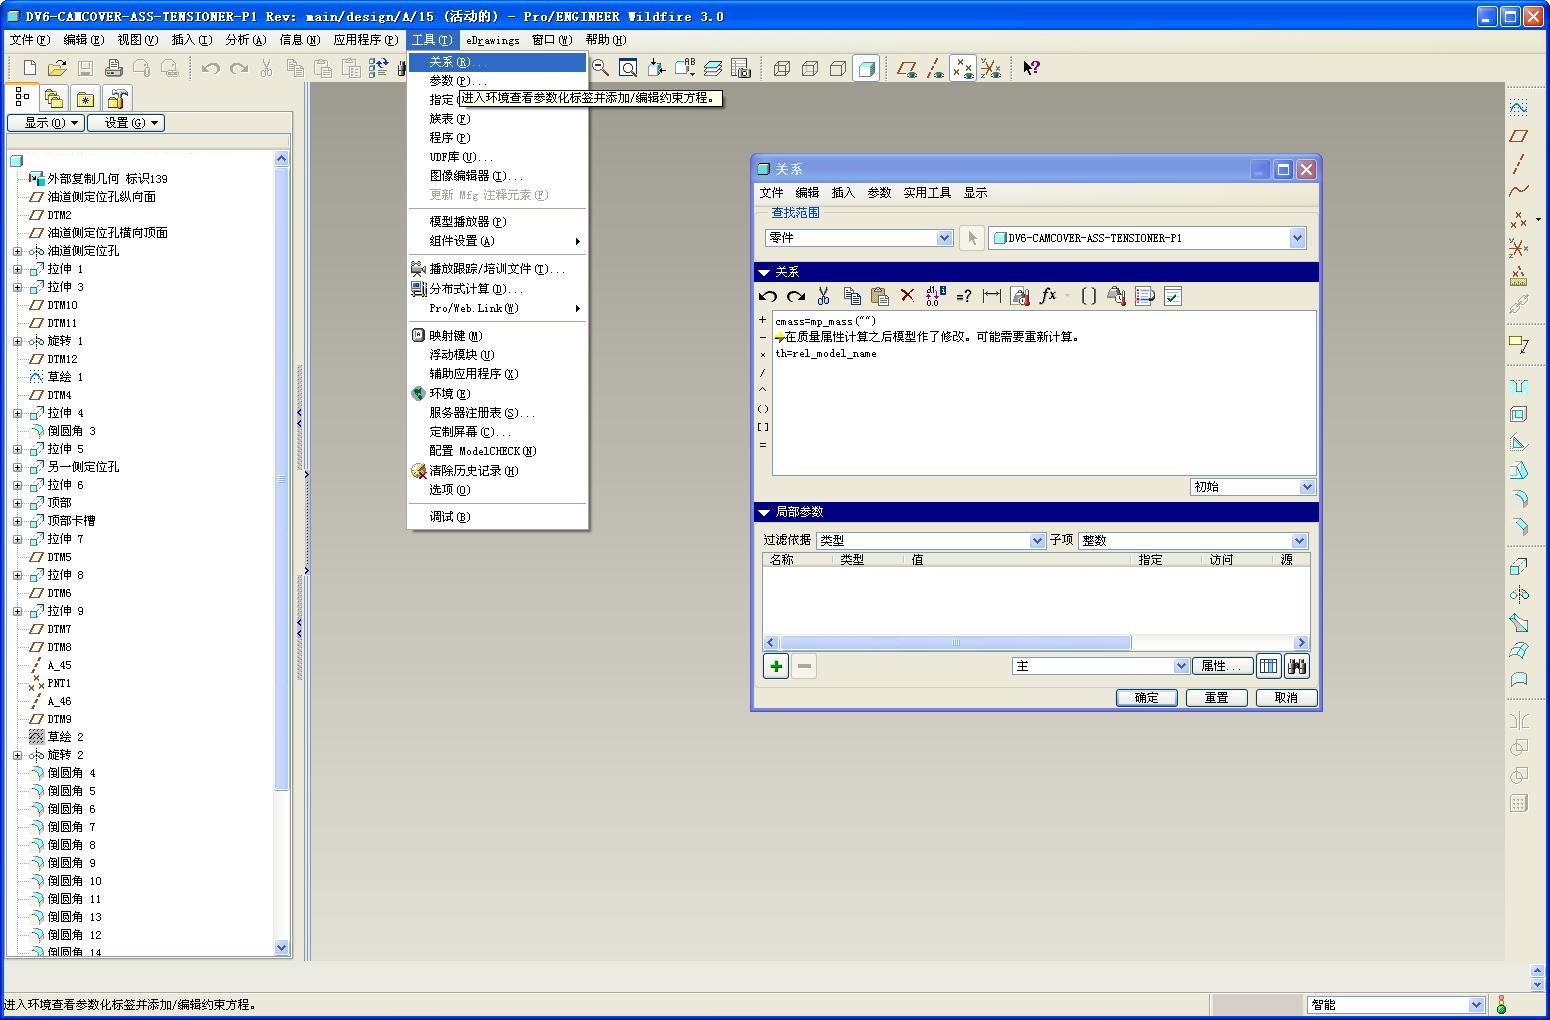Image resolution: width=1550 pixels, height=1020 pixels.
Task: Click the red X delete icon in 关系 dialog
Action: point(907,296)
